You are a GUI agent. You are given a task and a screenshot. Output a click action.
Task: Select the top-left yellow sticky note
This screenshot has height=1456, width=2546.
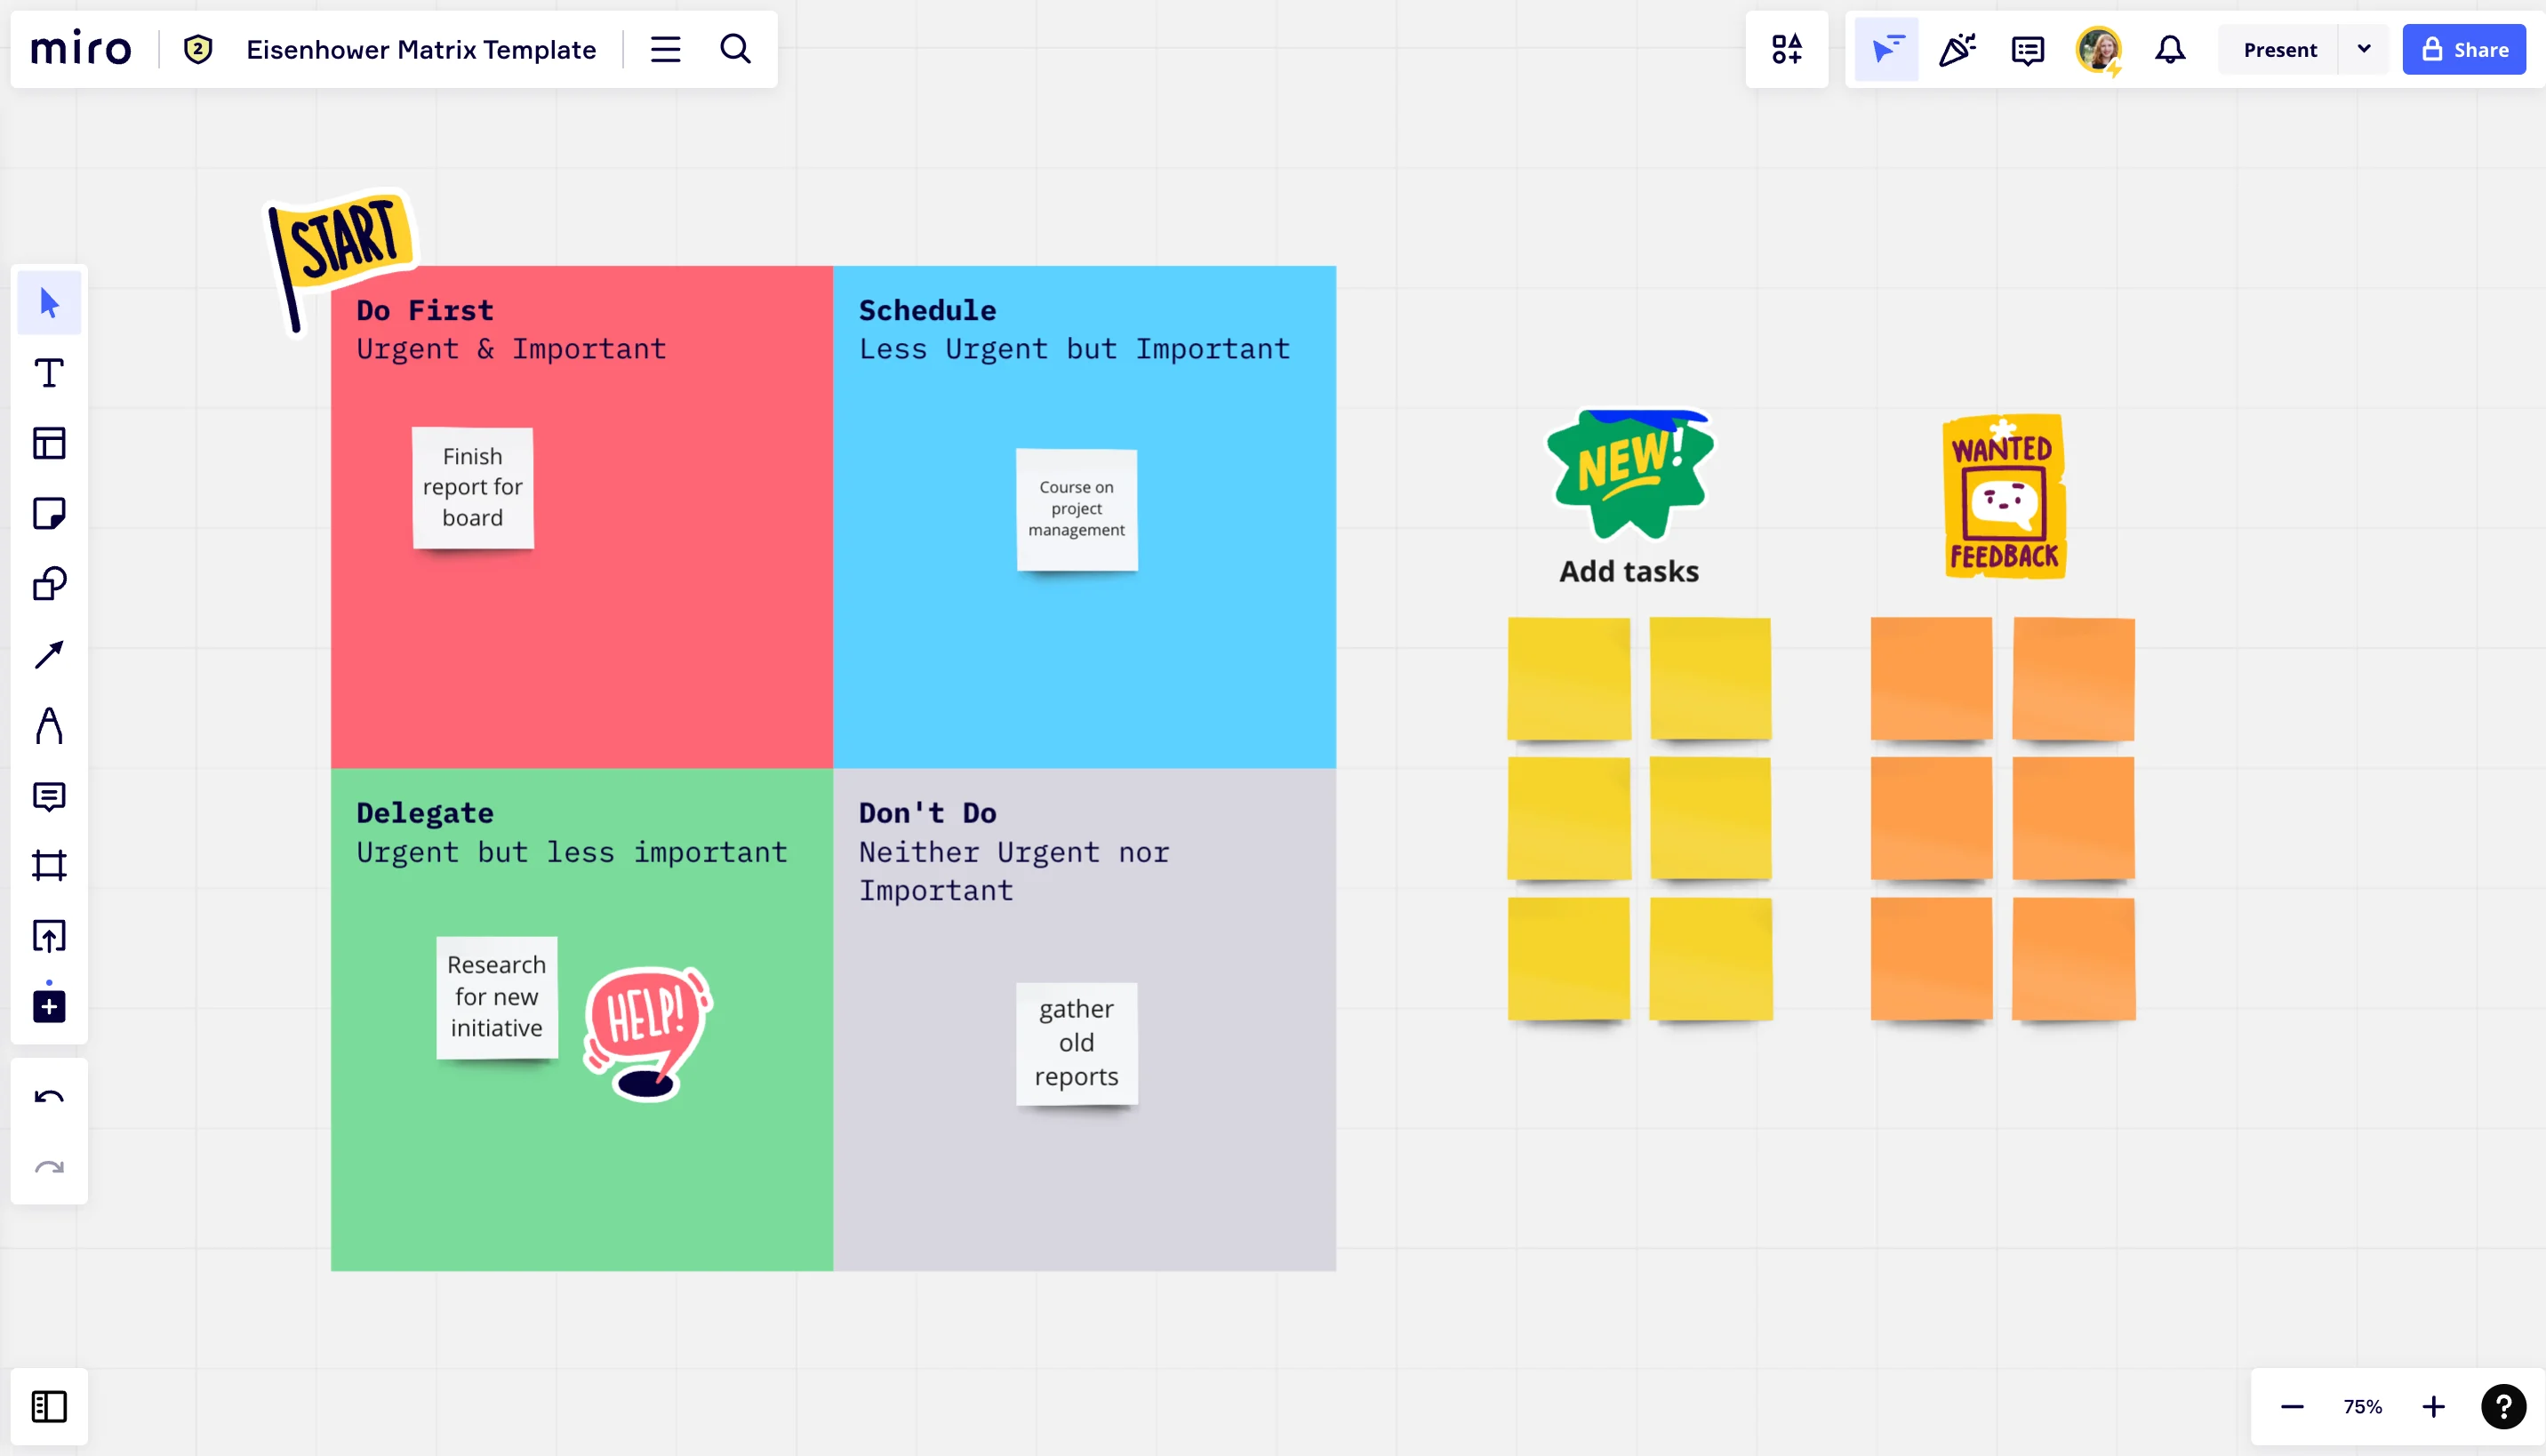pyautogui.click(x=1568, y=677)
